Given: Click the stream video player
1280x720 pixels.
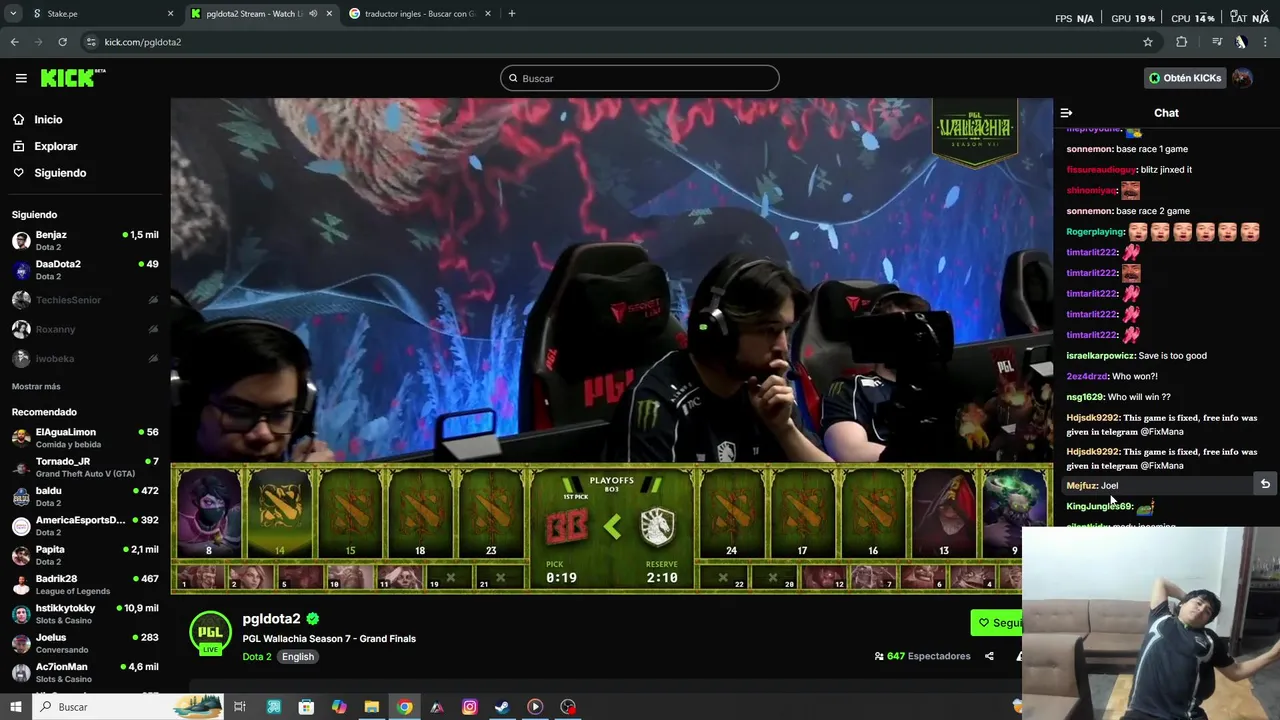Looking at the screenshot, I should pos(611,345).
